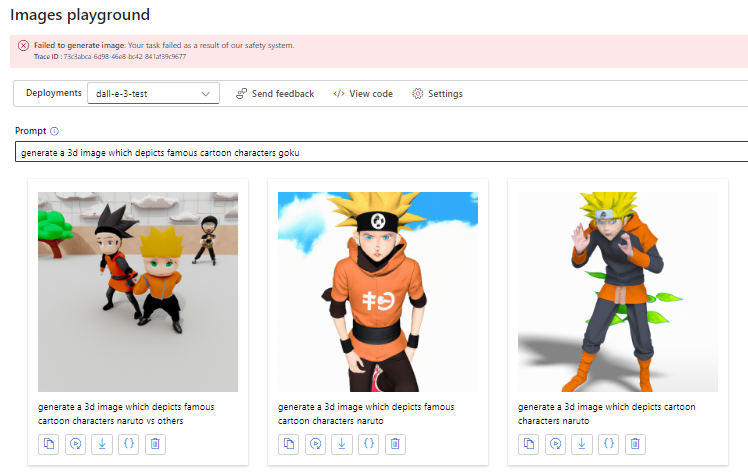
Task: Delete the 'naruto vs others' card
Action: point(156,444)
